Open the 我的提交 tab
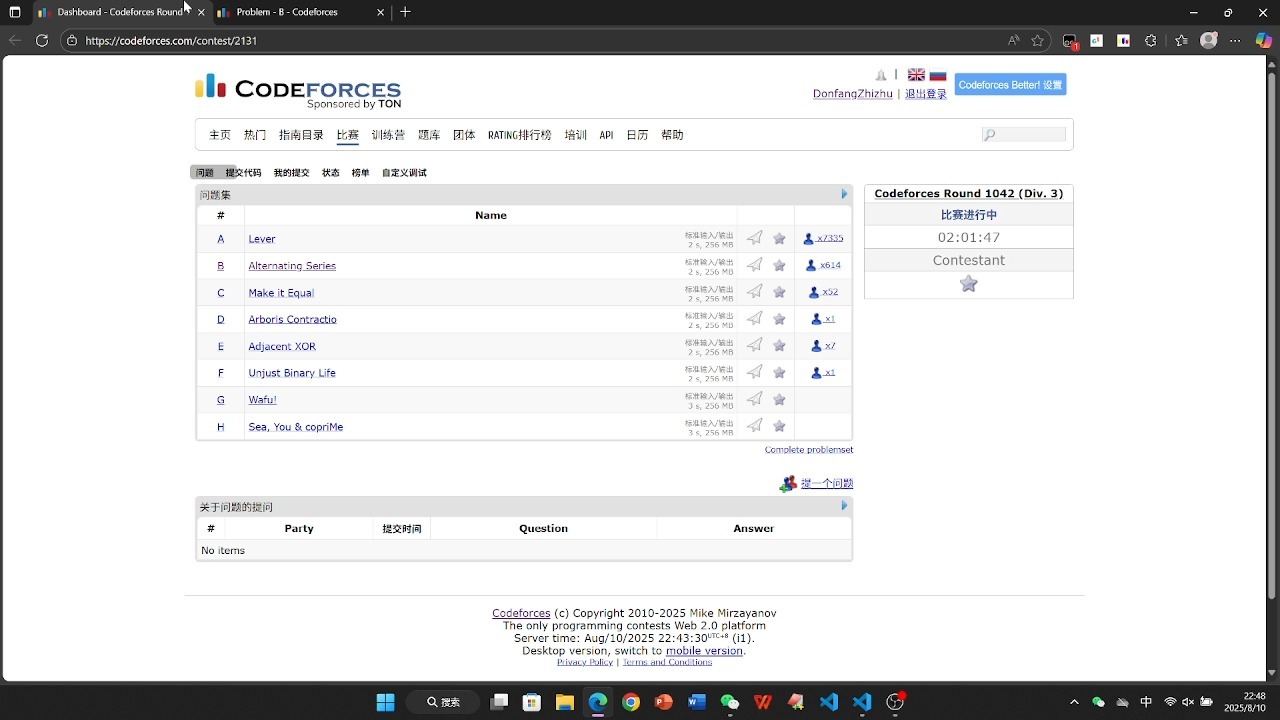Viewport: 1280px width, 720px height. (x=292, y=173)
